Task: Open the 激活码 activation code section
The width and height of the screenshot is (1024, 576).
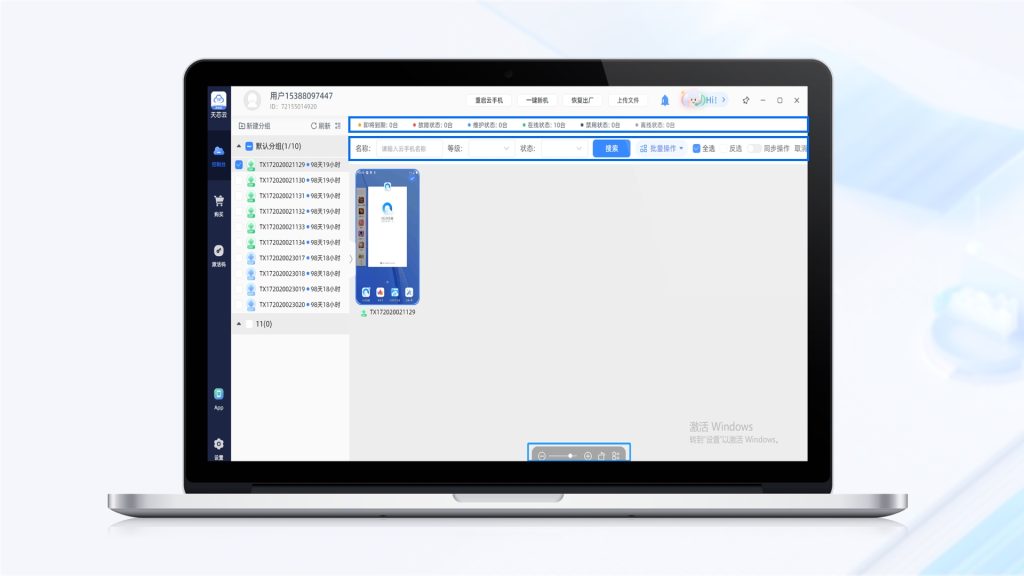Action: [218, 255]
